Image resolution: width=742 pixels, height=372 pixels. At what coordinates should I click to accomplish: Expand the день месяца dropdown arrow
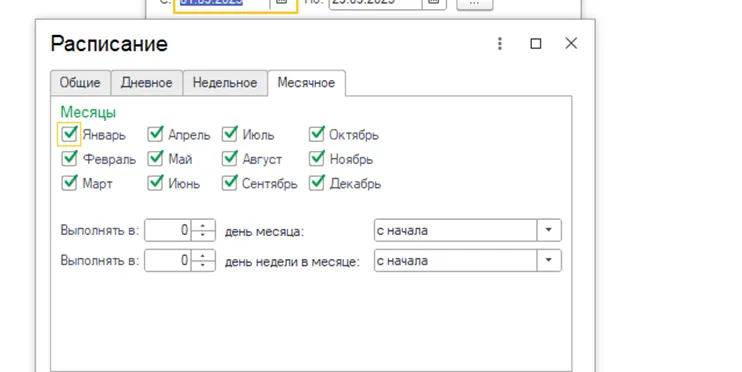(549, 230)
